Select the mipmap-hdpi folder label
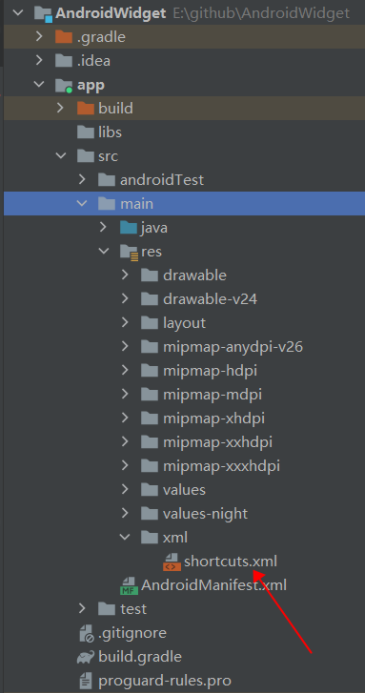 click(x=210, y=371)
